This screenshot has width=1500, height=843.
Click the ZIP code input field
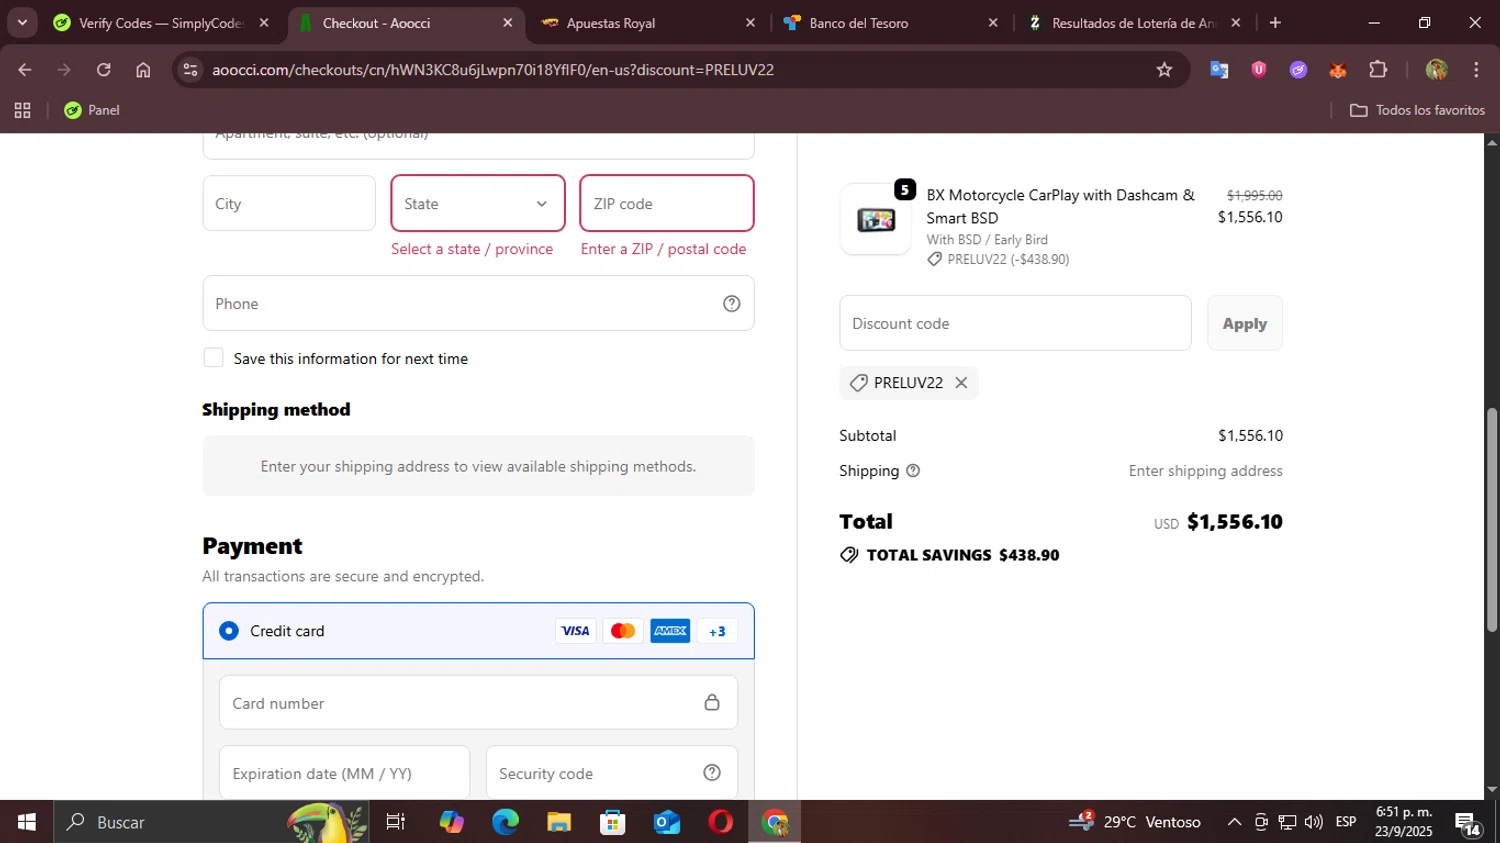pyautogui.click(x=667, y=203)
